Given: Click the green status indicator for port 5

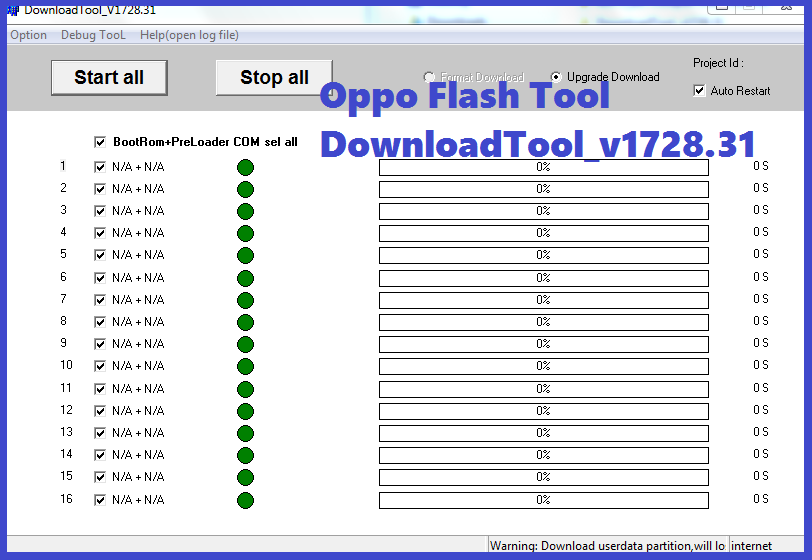Looking at the screenshot, I should [x=245, y=255].
